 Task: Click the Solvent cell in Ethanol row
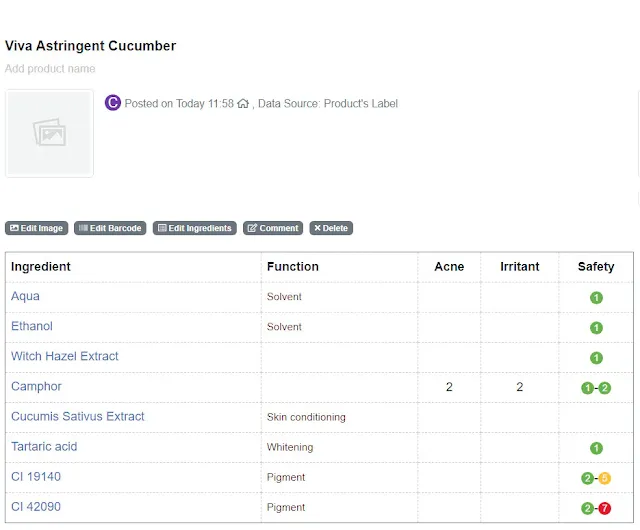pos(284,327)
